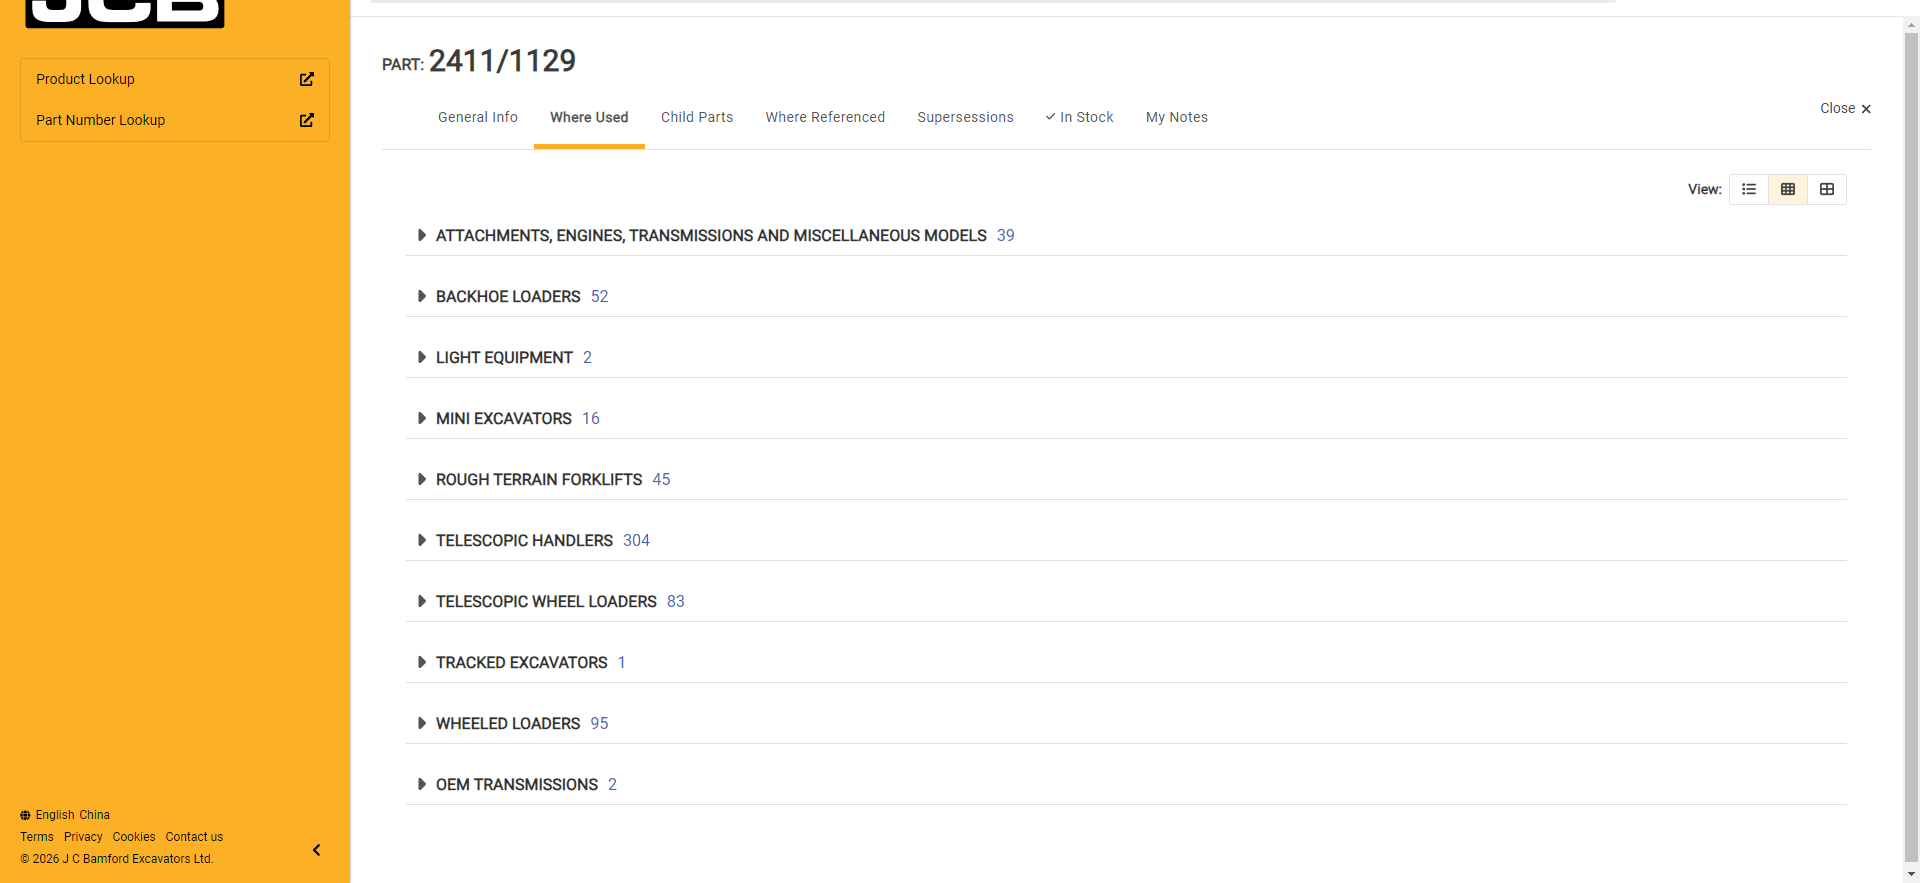Click the Product Lookup external link icon

(x=307, y=79)
